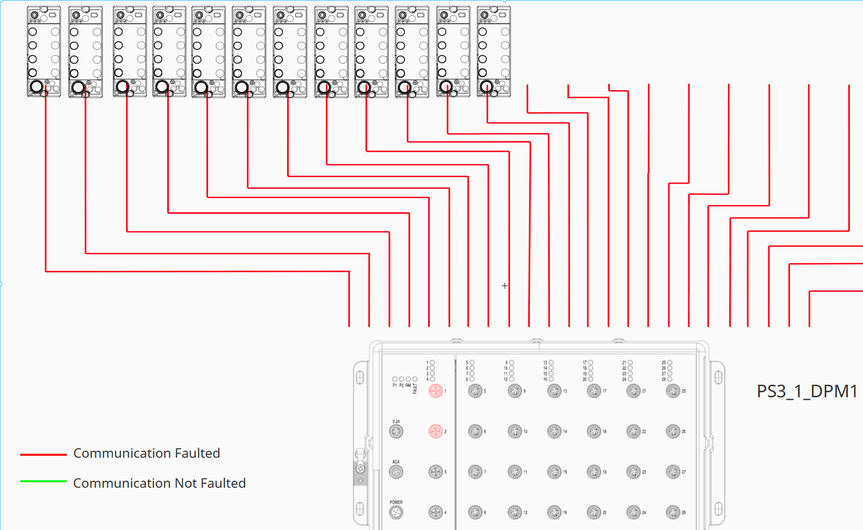Click the PS3_1_DPM1 device label

pyautogui.click(x=807, y=391)
